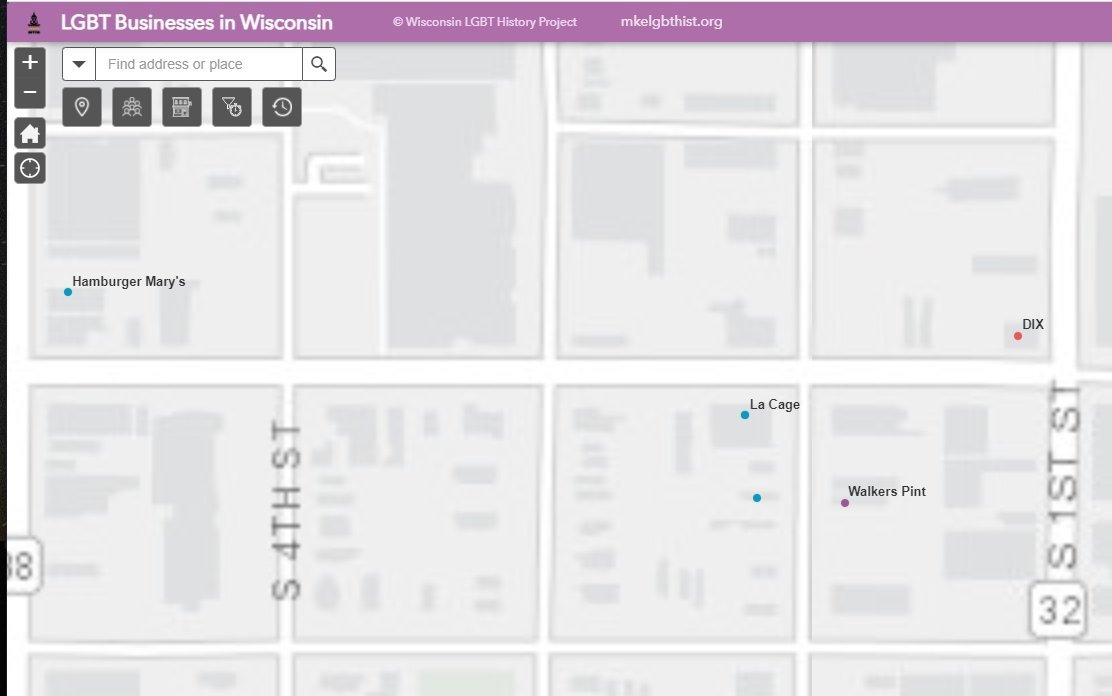Screen dimensions: 1112x696
Task: Find my location with the crosshair button
Action: pyautogui.click(x=30, y=168)
